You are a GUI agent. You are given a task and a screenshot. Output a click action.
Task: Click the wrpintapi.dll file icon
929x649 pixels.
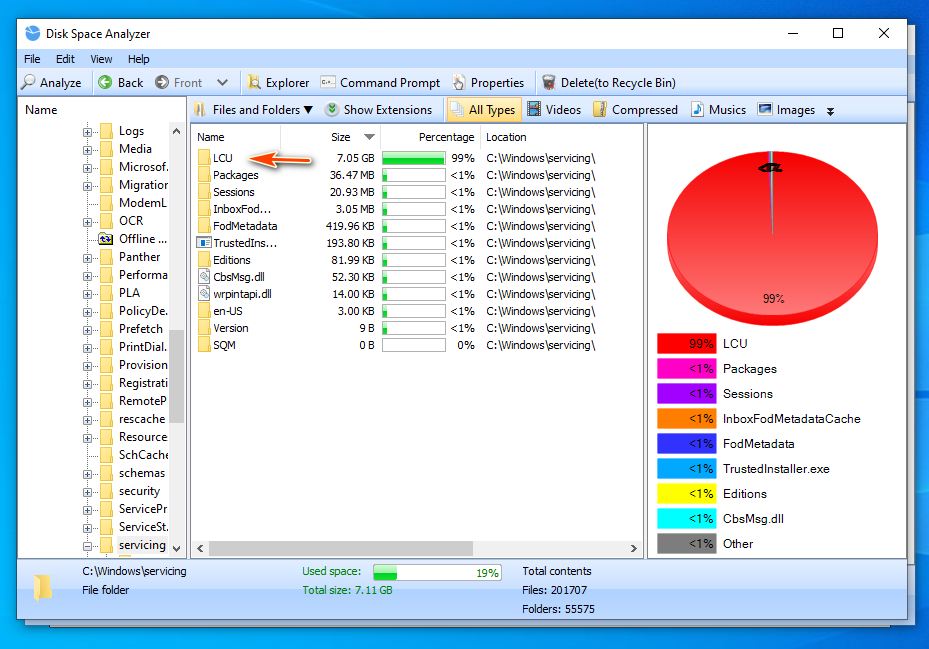tap(204, 293)
